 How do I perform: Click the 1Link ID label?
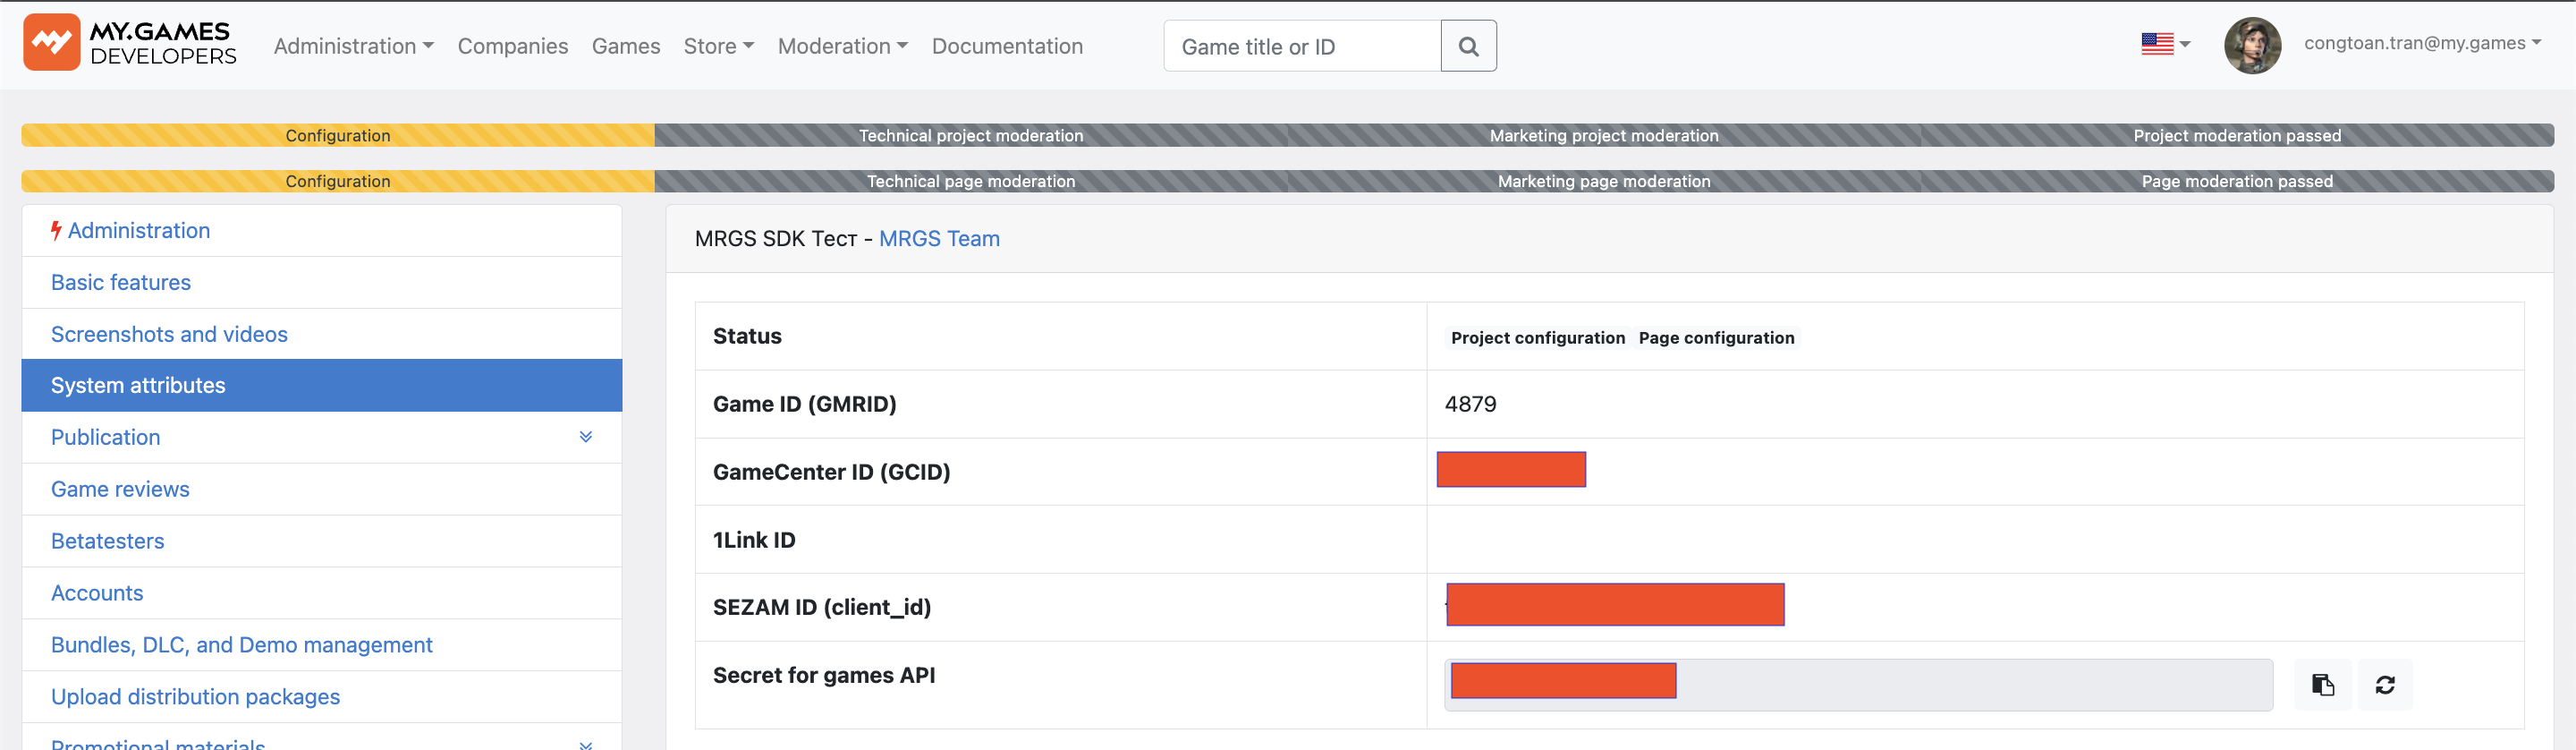pos(754,540)
